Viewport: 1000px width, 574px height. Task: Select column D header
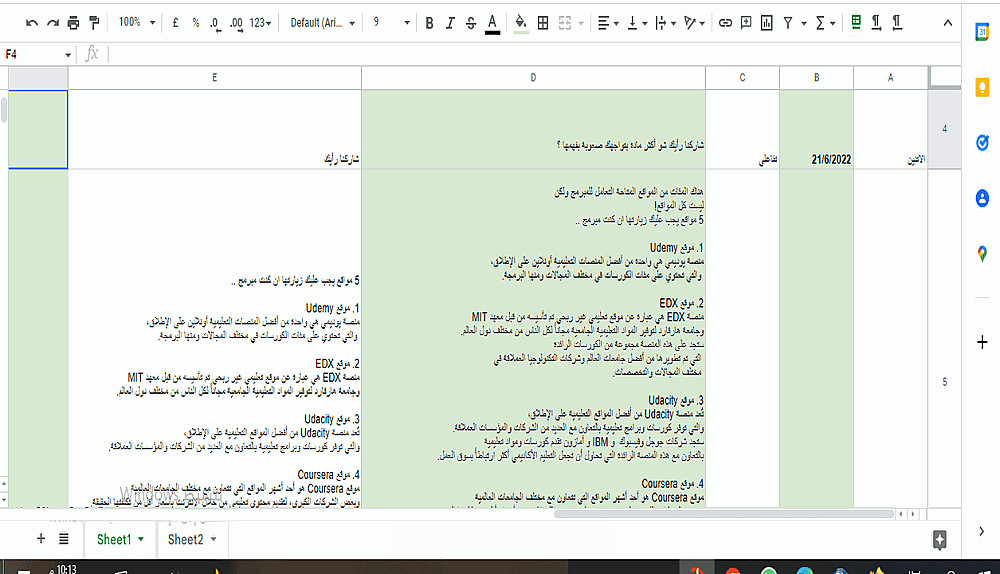[533, 78]
